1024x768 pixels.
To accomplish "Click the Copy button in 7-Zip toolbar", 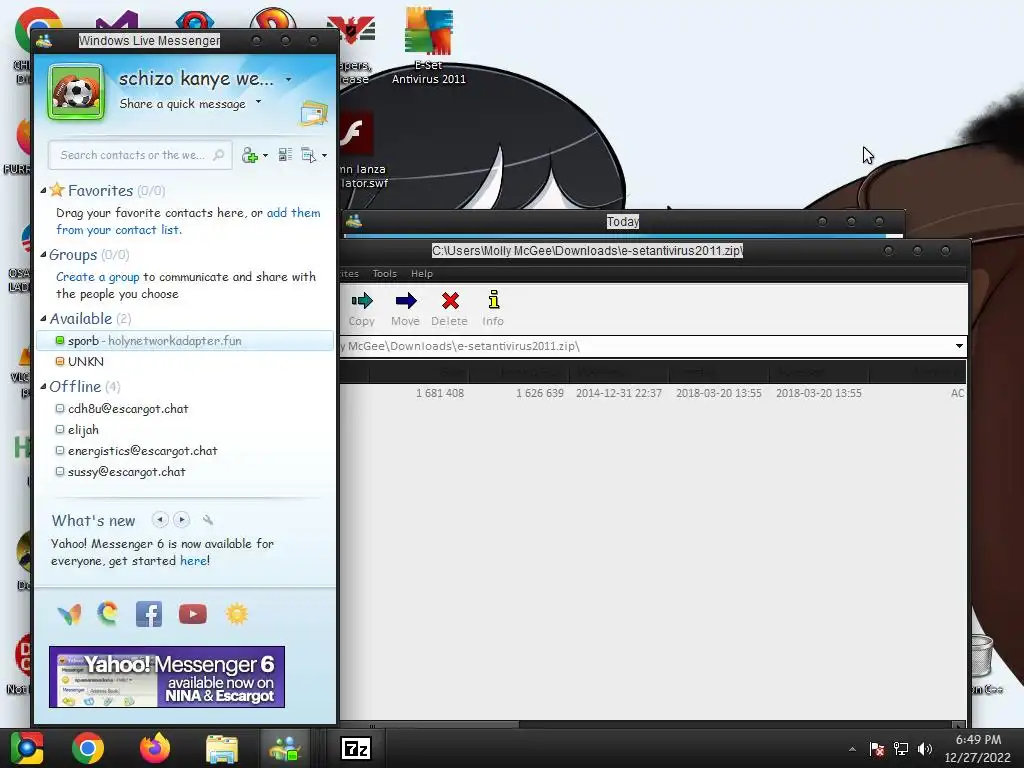I will pos(362,309).
